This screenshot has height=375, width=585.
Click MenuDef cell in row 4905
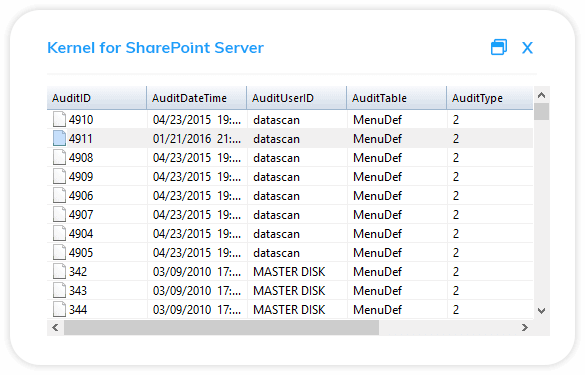point(397,253)
